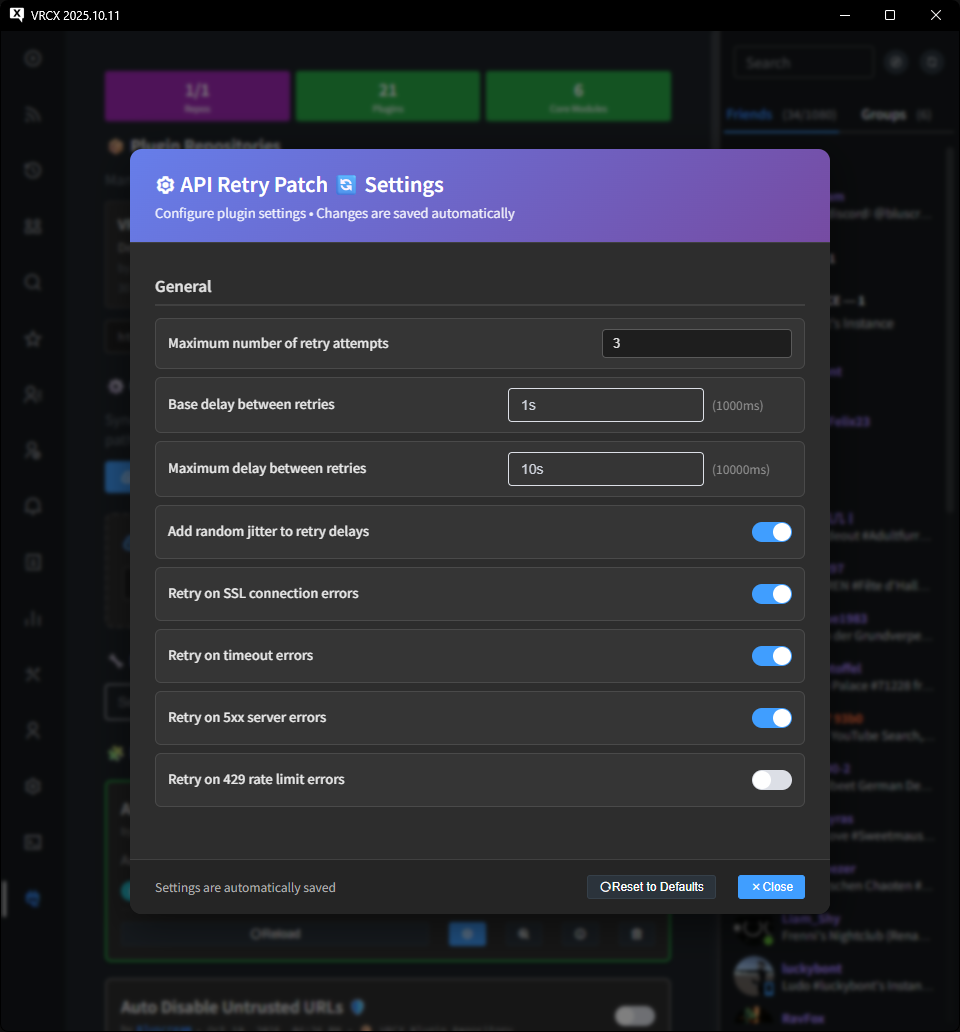Enable Retry on 429 rate limit errors
960x1032 pixels.
(771, 780)
